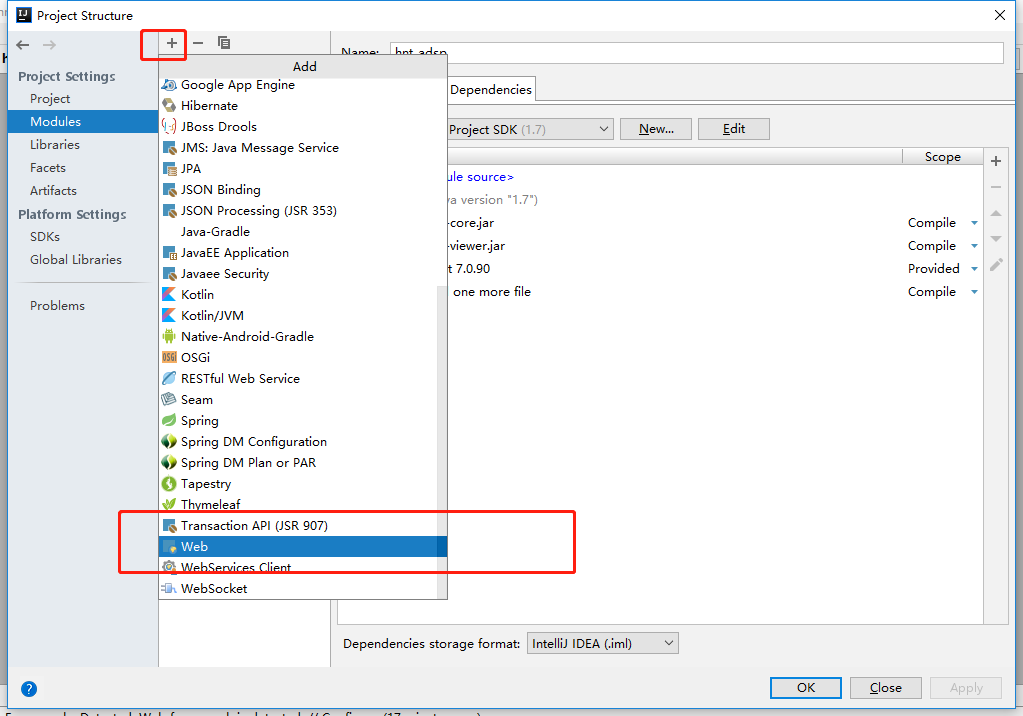Image resolution: width=1023 pixels, height=716 pixels.
Task: Click the New... SDK button
Action: click(656, 129)
